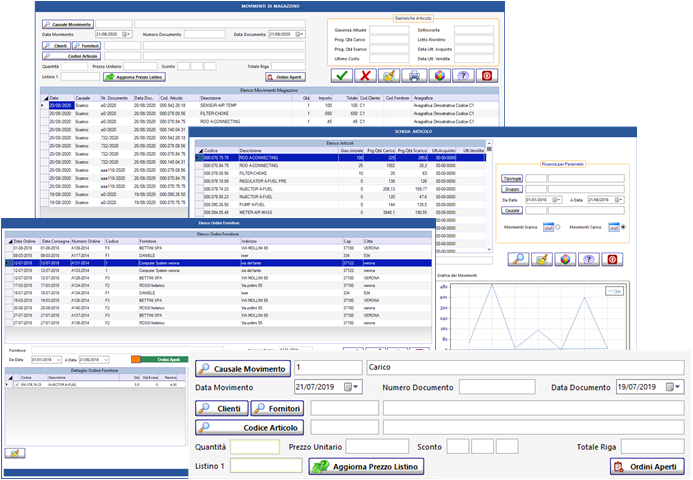The width and height of the screenshot is (693, 480).
Task: Click small Aggiorna Prezzo Listino in Movimenti window
Action: click(x=134, y=77)
